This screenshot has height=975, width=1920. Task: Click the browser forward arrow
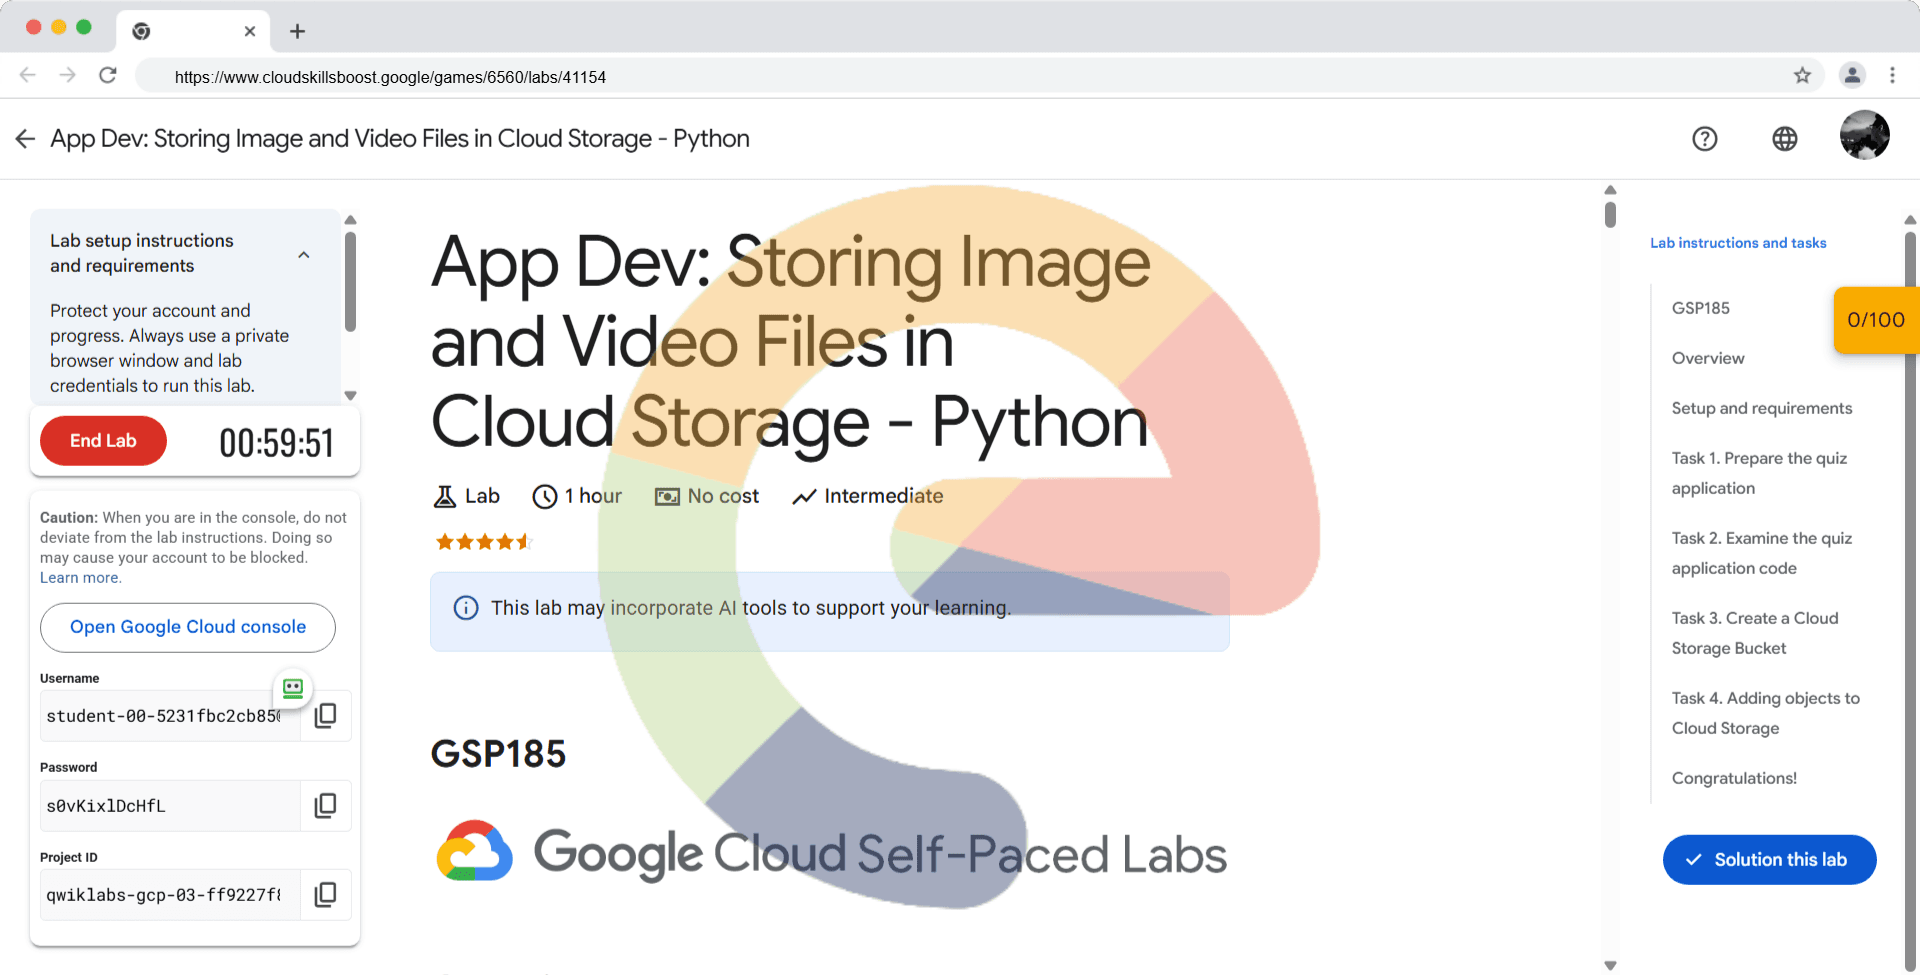click(67, 75)
